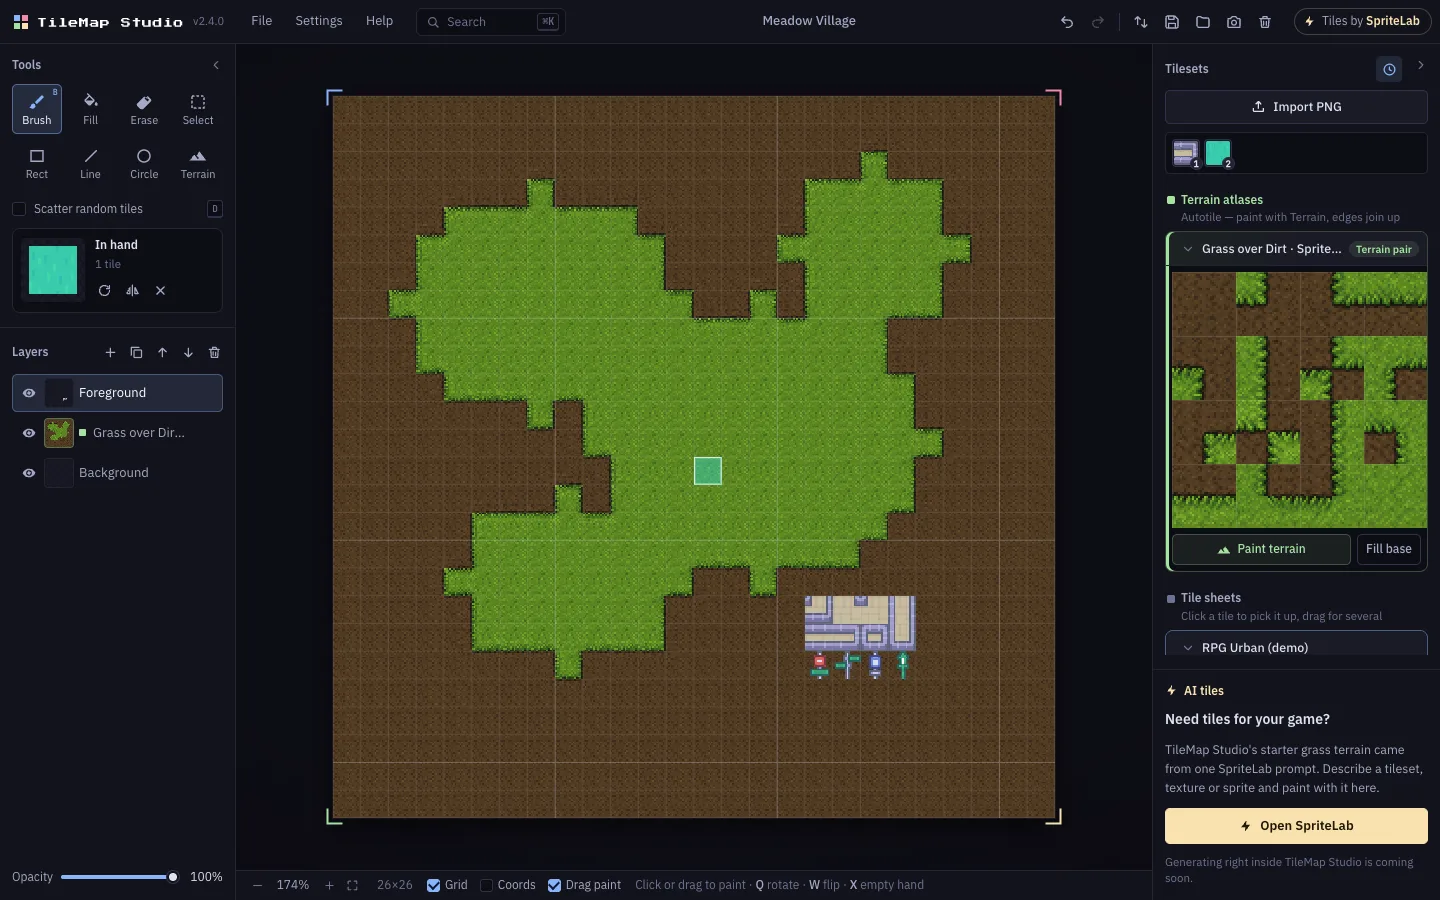
Task: Clear the in-hand tile
Action: coord(160,290)
